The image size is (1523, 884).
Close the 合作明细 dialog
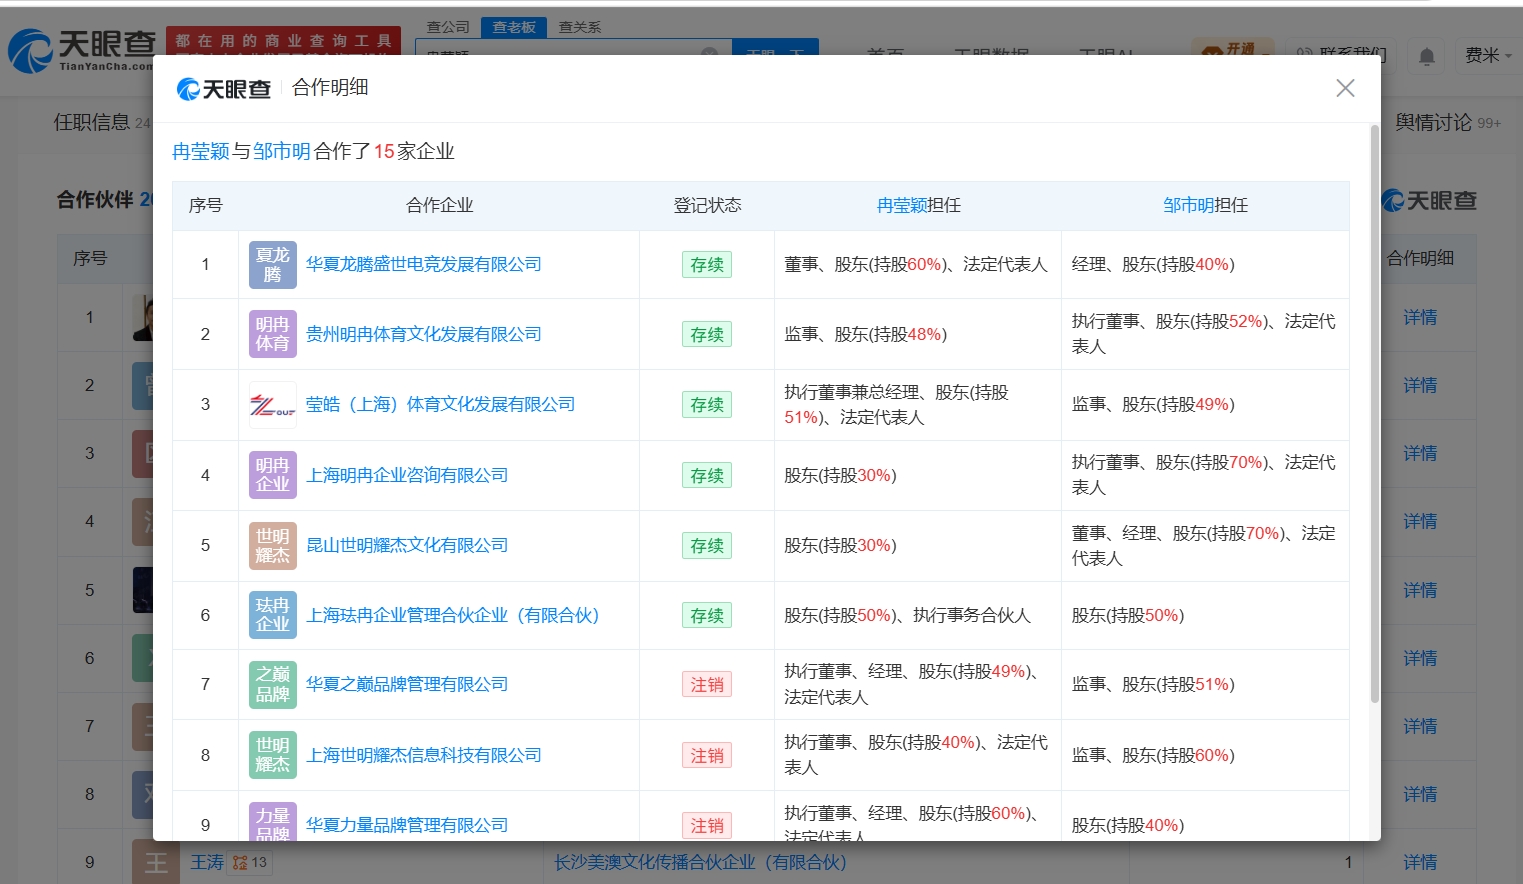(1345, 88)
